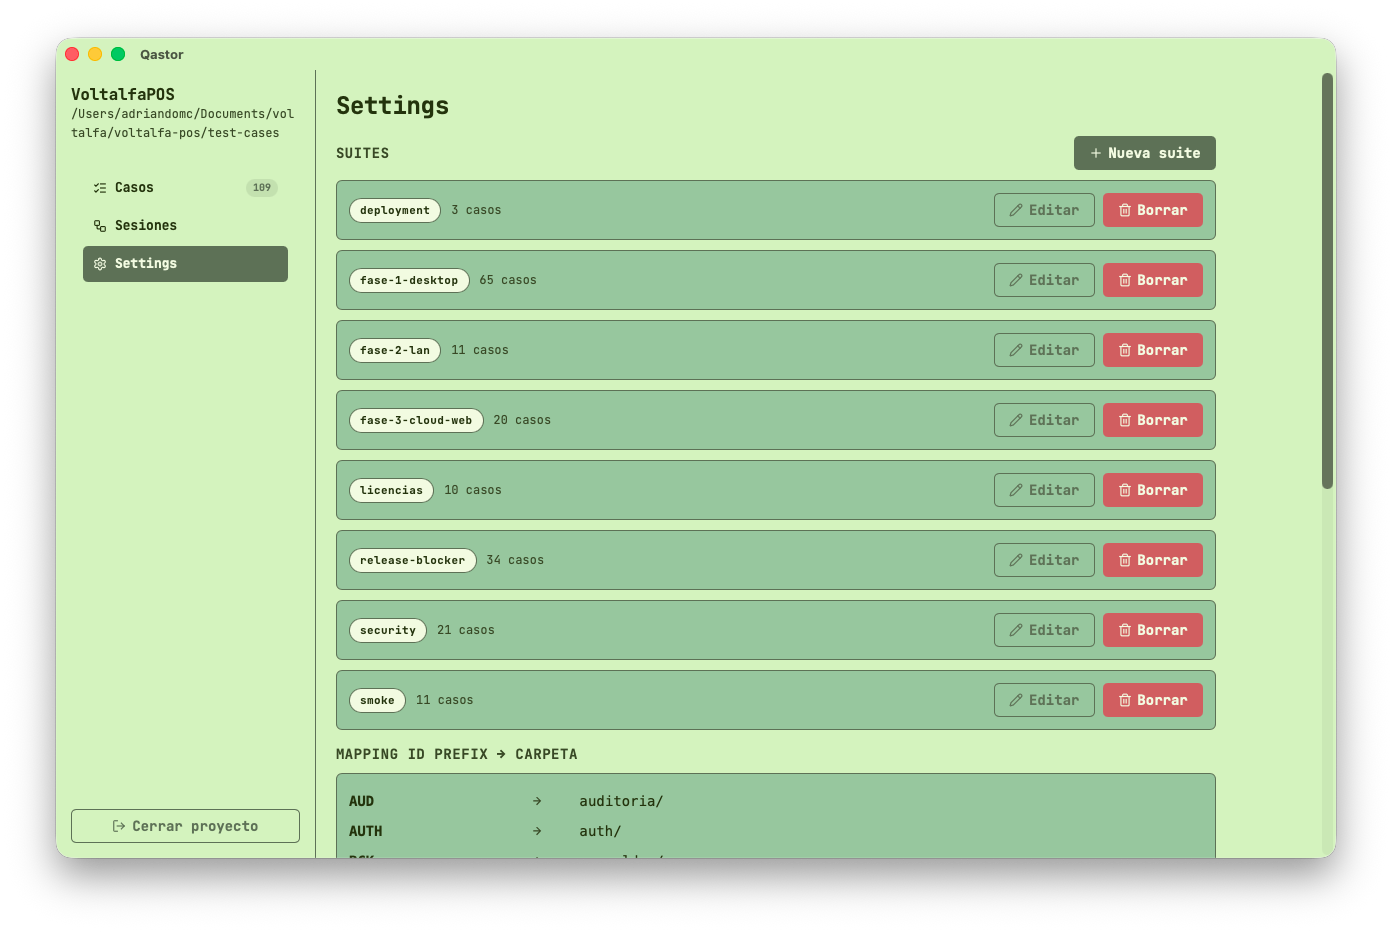Create a new suite with Nueva suite
This screenshot has height=932, width=1392.
[x=1145, y=153]
